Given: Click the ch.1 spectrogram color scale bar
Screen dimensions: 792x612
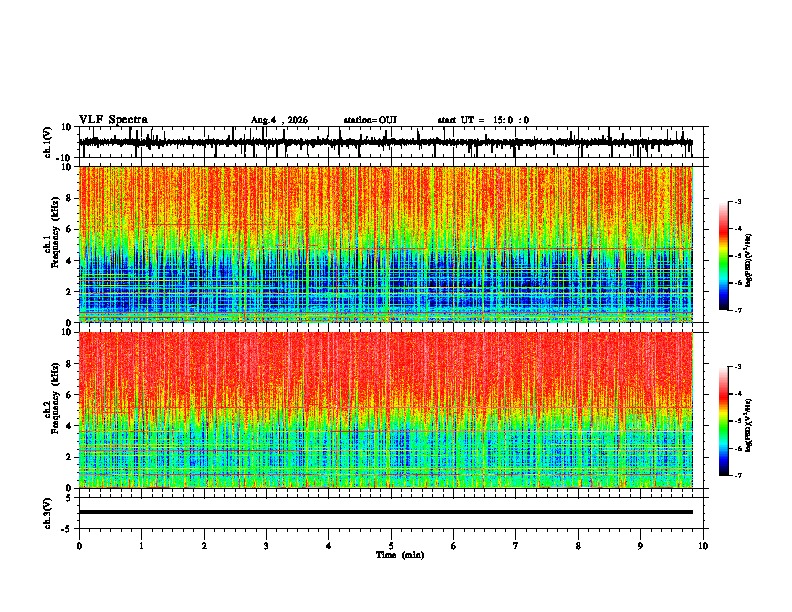Looking at the screenshot, I should point(724,255).
